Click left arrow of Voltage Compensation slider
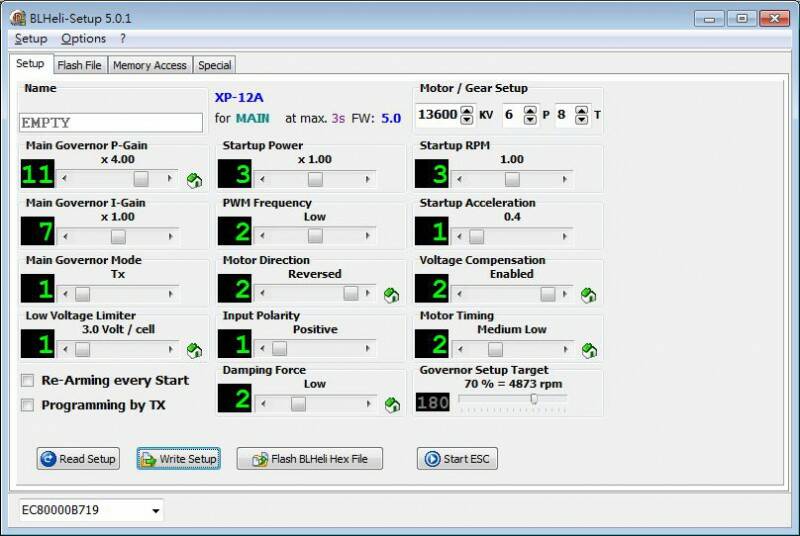The width and height of the screenshot is (800, 536). (x=460, y=294)
